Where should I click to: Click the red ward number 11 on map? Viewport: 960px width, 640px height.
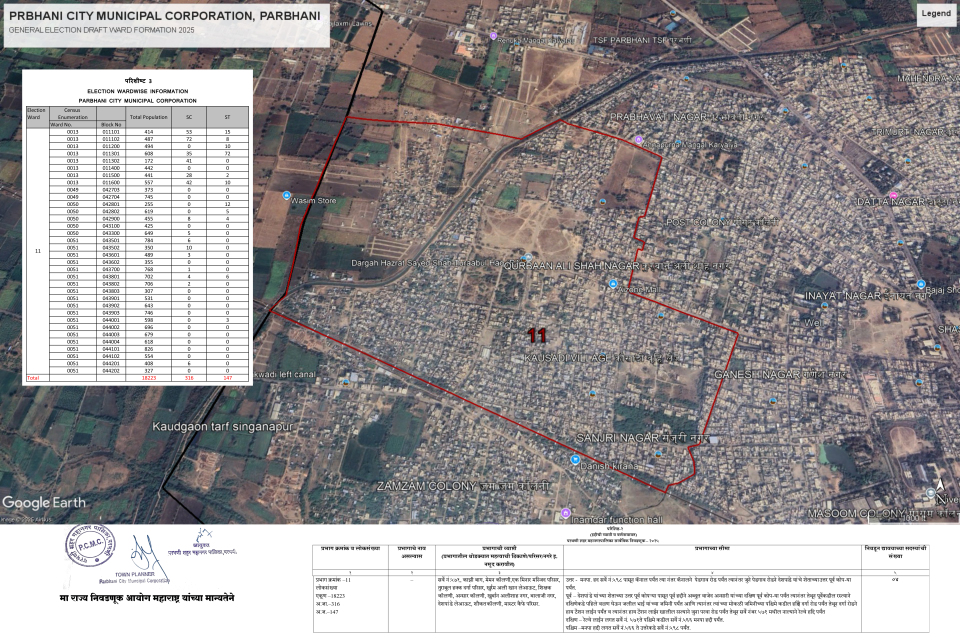coord(537,335)
